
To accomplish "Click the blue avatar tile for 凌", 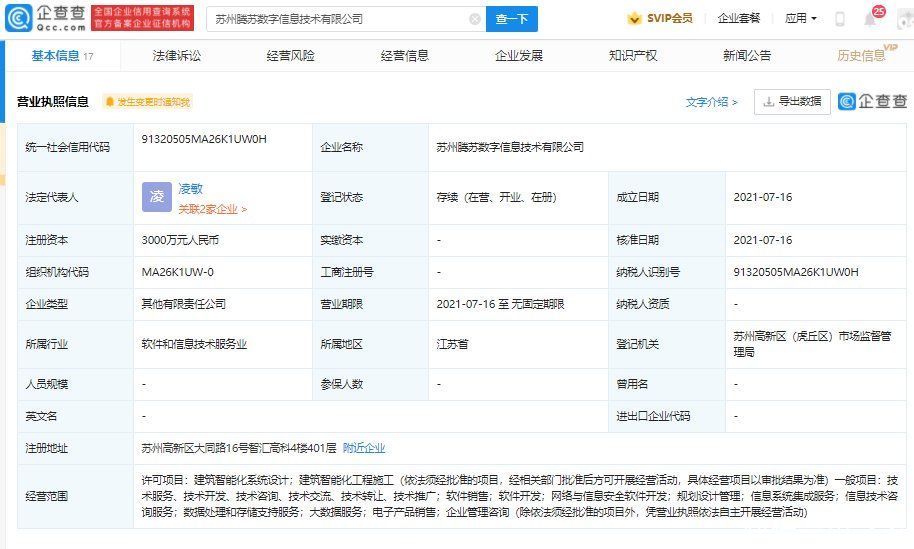I will click(x=157, y=197).
